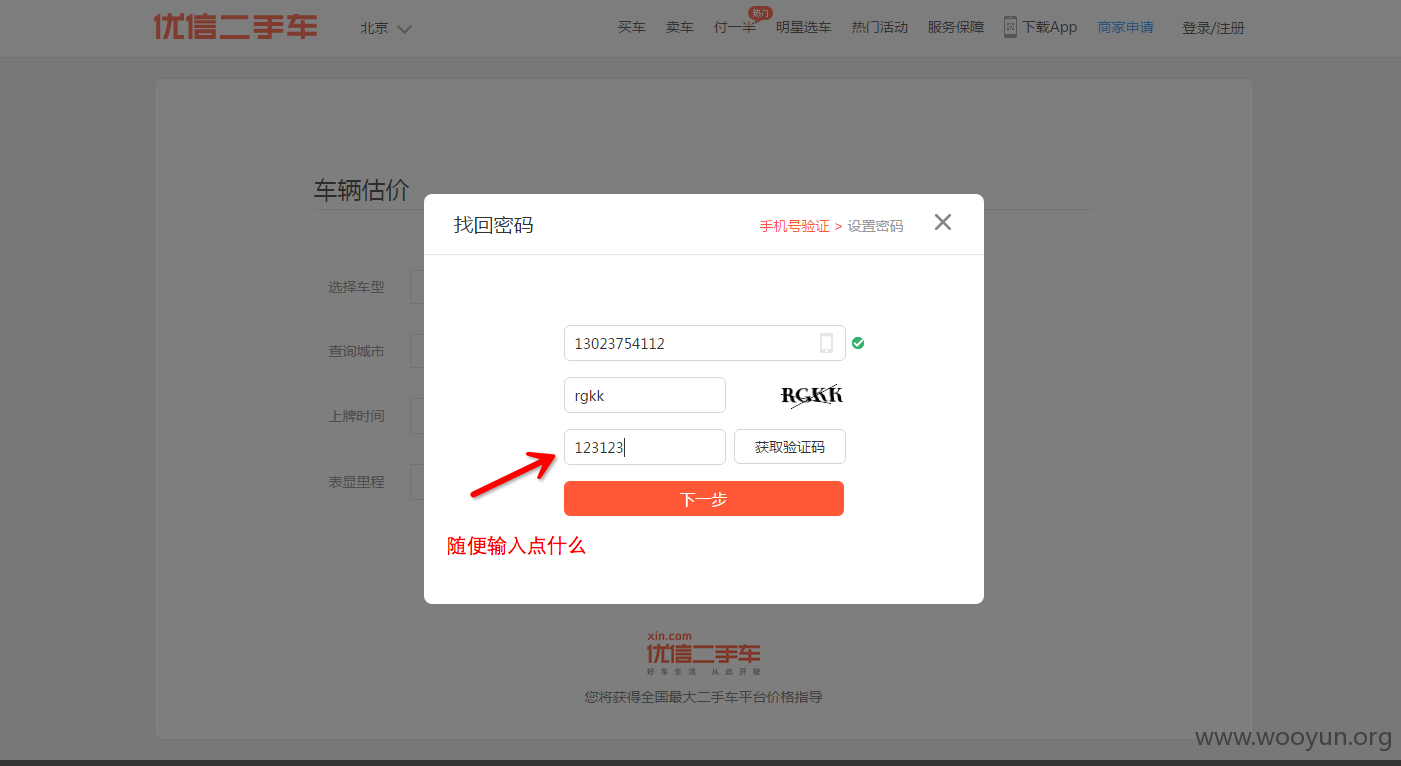Open the 卖车 nav menu item
This screenshot has height=766, width=1401.
click(x=680, y=28)
